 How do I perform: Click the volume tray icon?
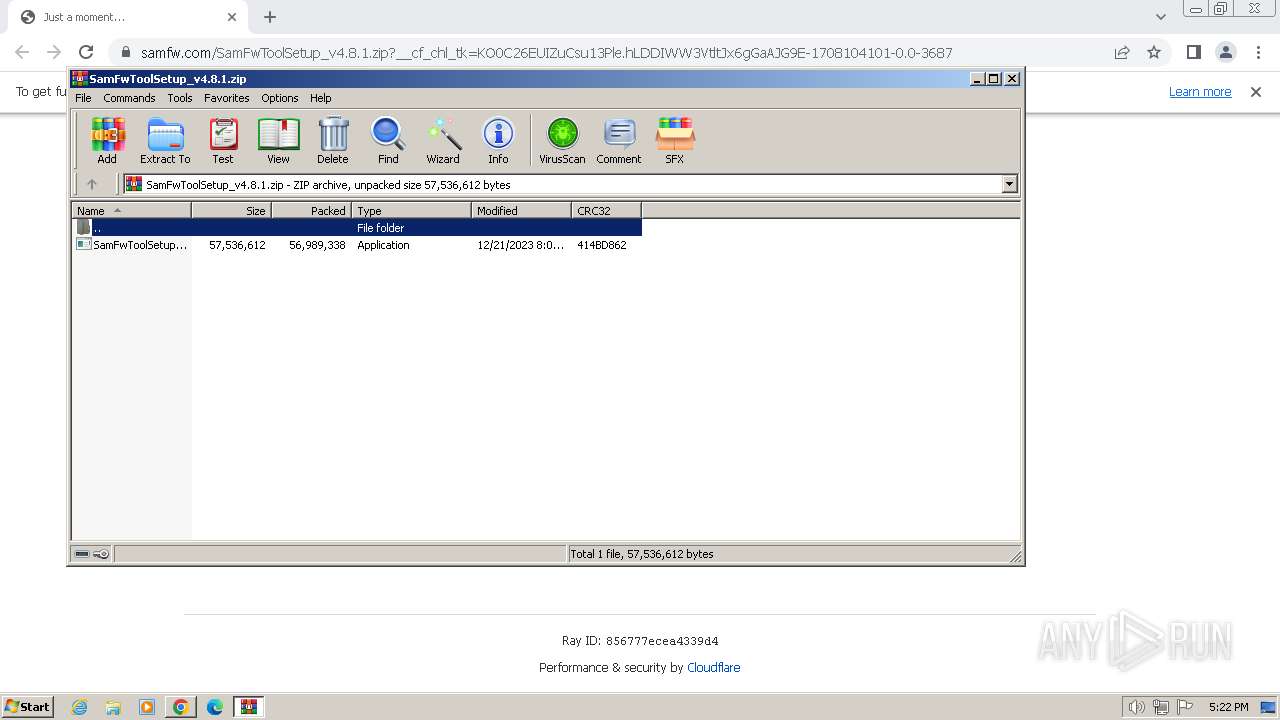(x=1137, y=707)
